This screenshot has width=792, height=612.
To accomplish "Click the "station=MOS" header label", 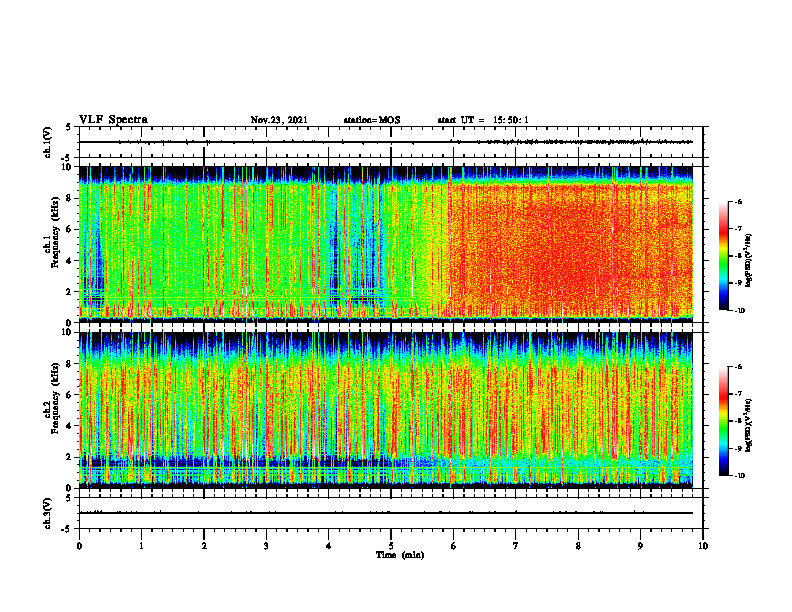I will click(372, 120).
